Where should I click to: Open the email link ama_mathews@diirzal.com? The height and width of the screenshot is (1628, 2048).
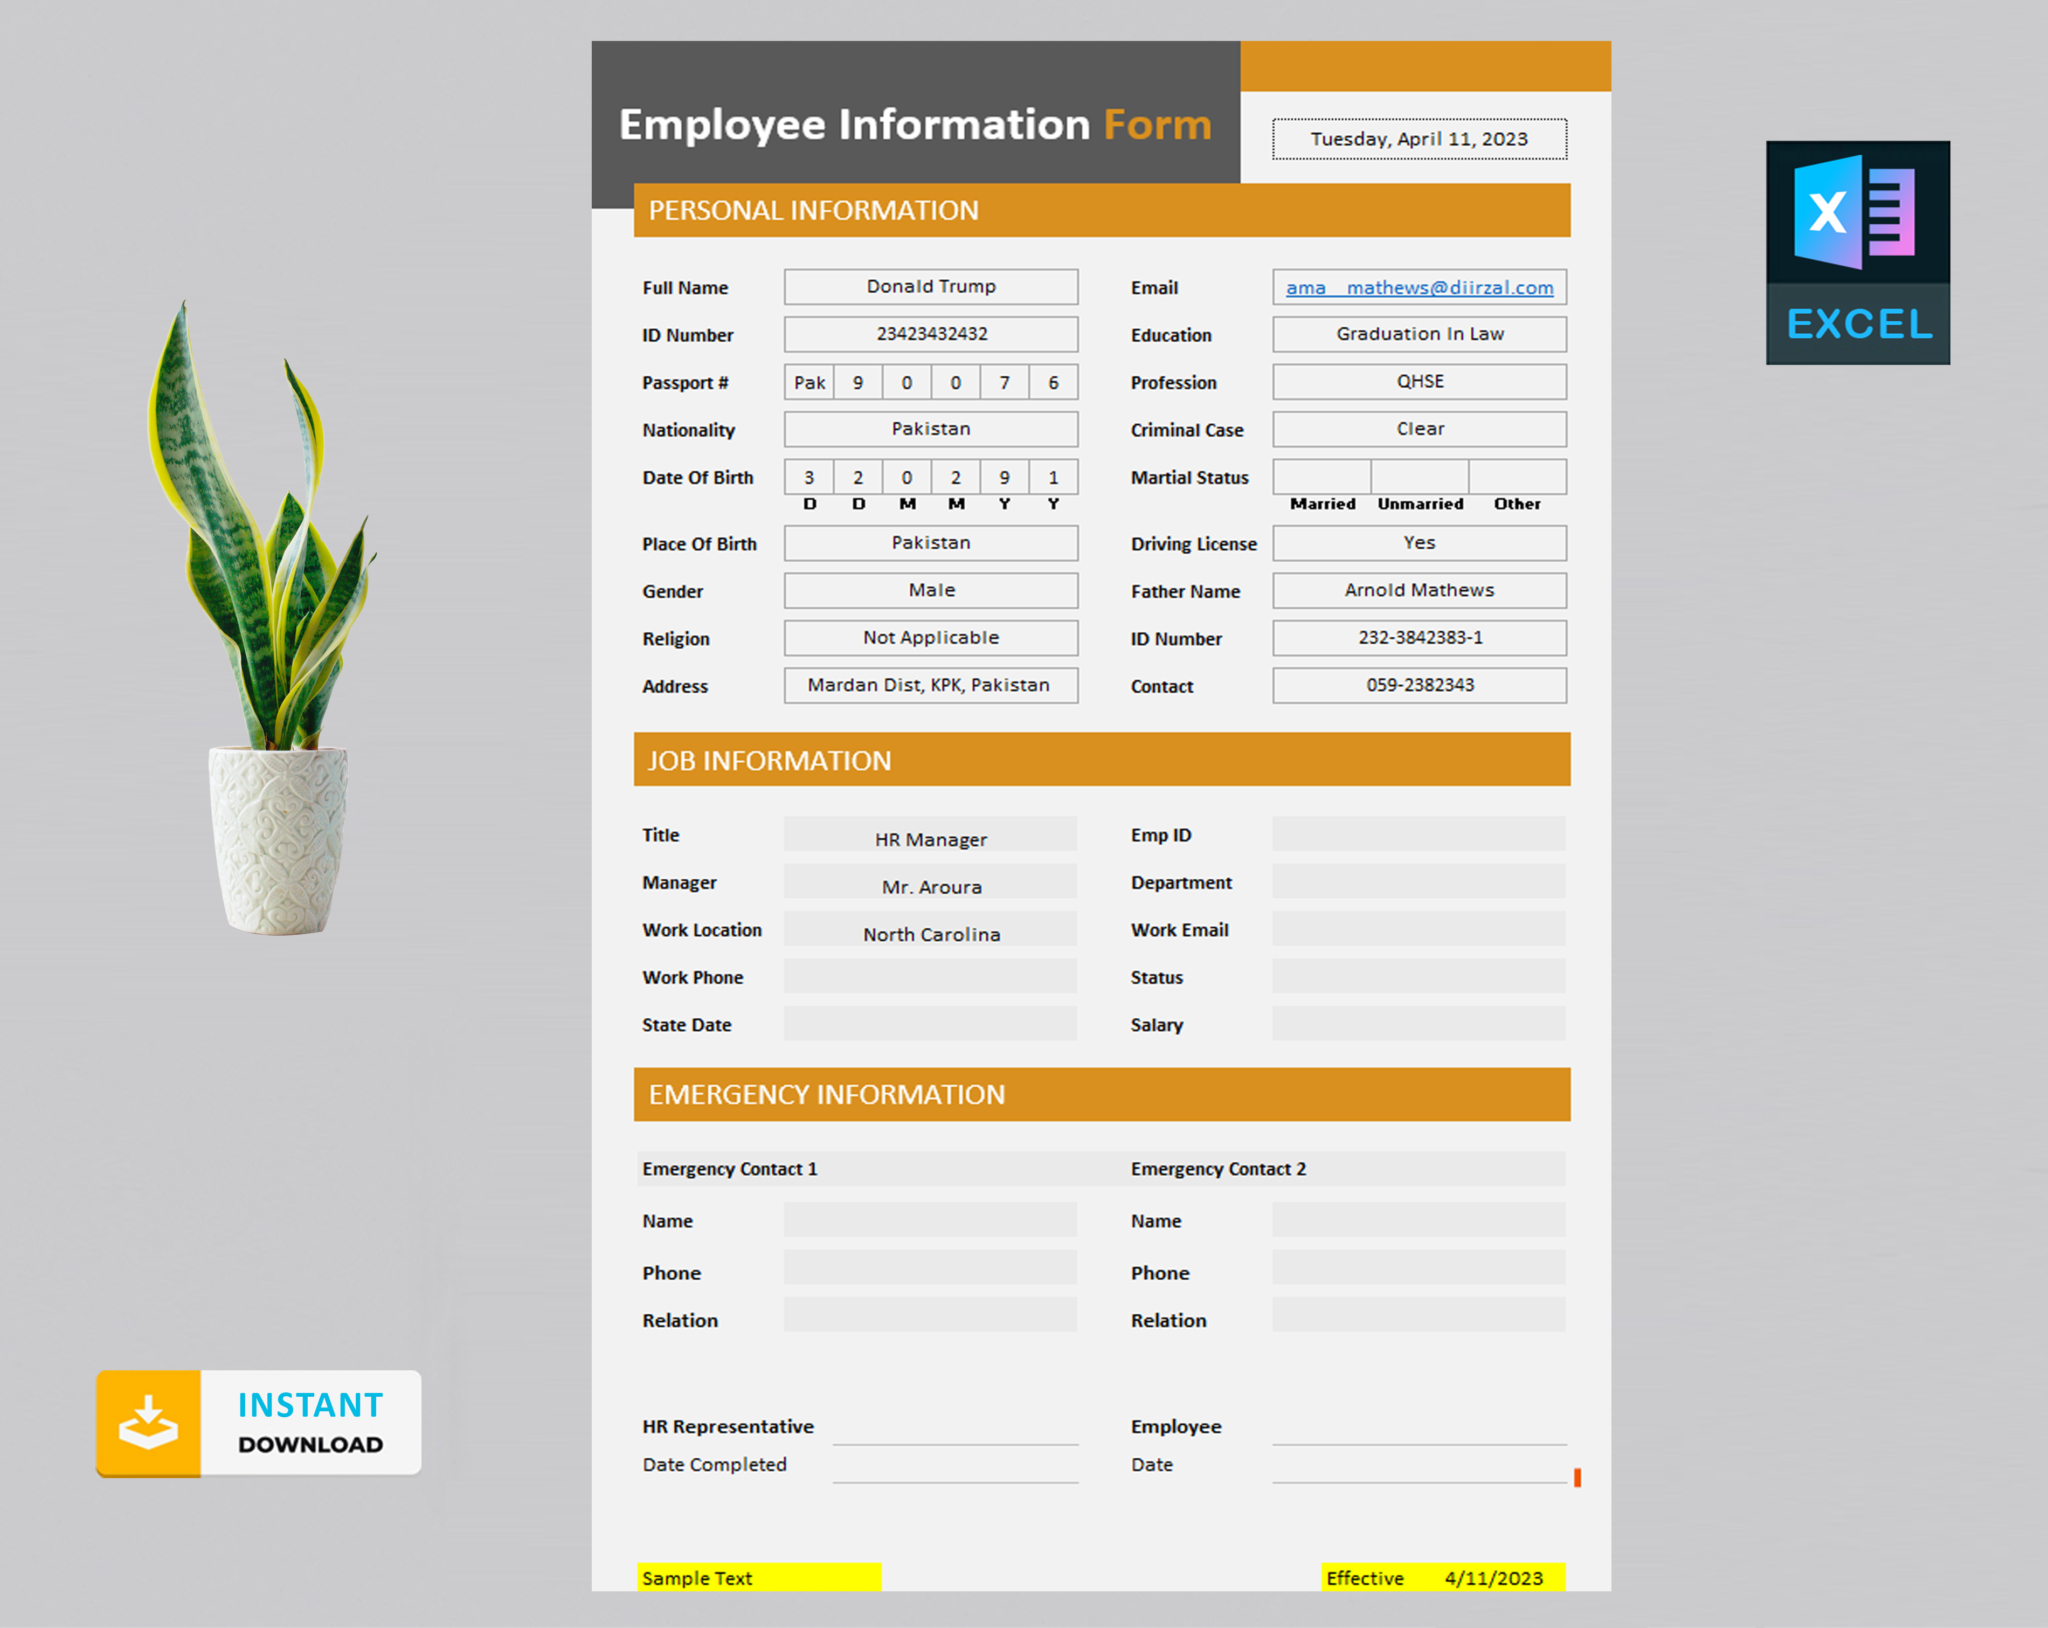tap(1419, 287)
